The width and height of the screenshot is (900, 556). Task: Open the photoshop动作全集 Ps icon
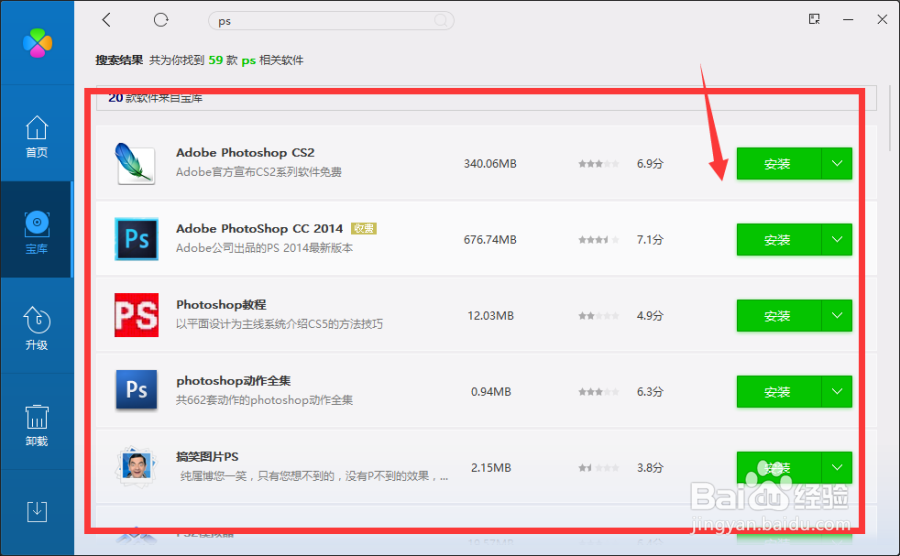(137, 390)
